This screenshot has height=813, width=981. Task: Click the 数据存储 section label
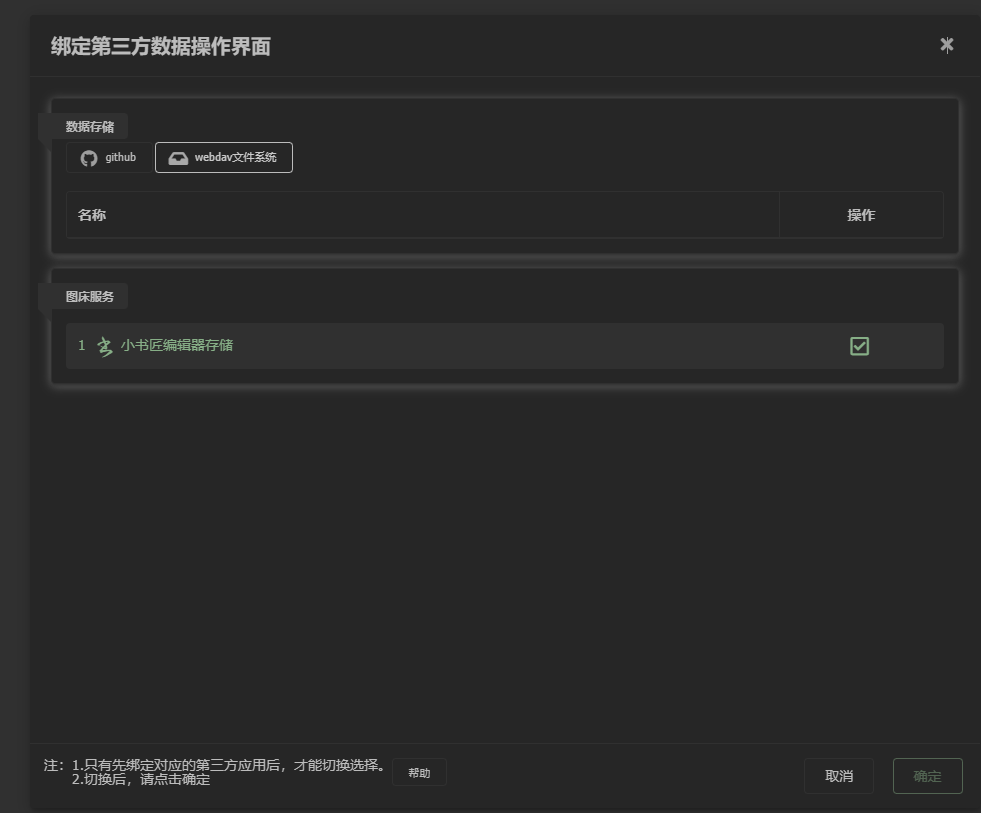(x=90, y=127)
